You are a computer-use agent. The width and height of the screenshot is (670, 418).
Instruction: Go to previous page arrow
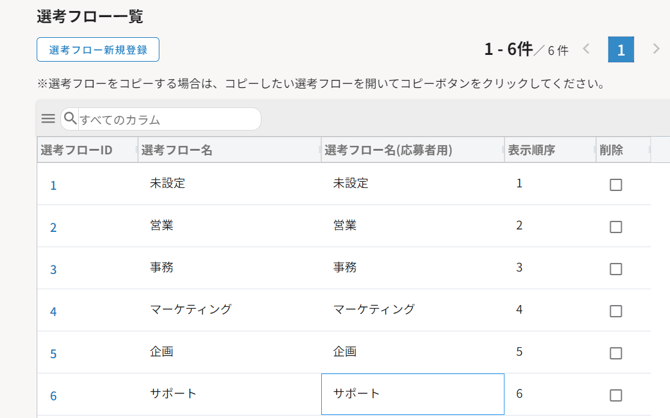(586, 49)
